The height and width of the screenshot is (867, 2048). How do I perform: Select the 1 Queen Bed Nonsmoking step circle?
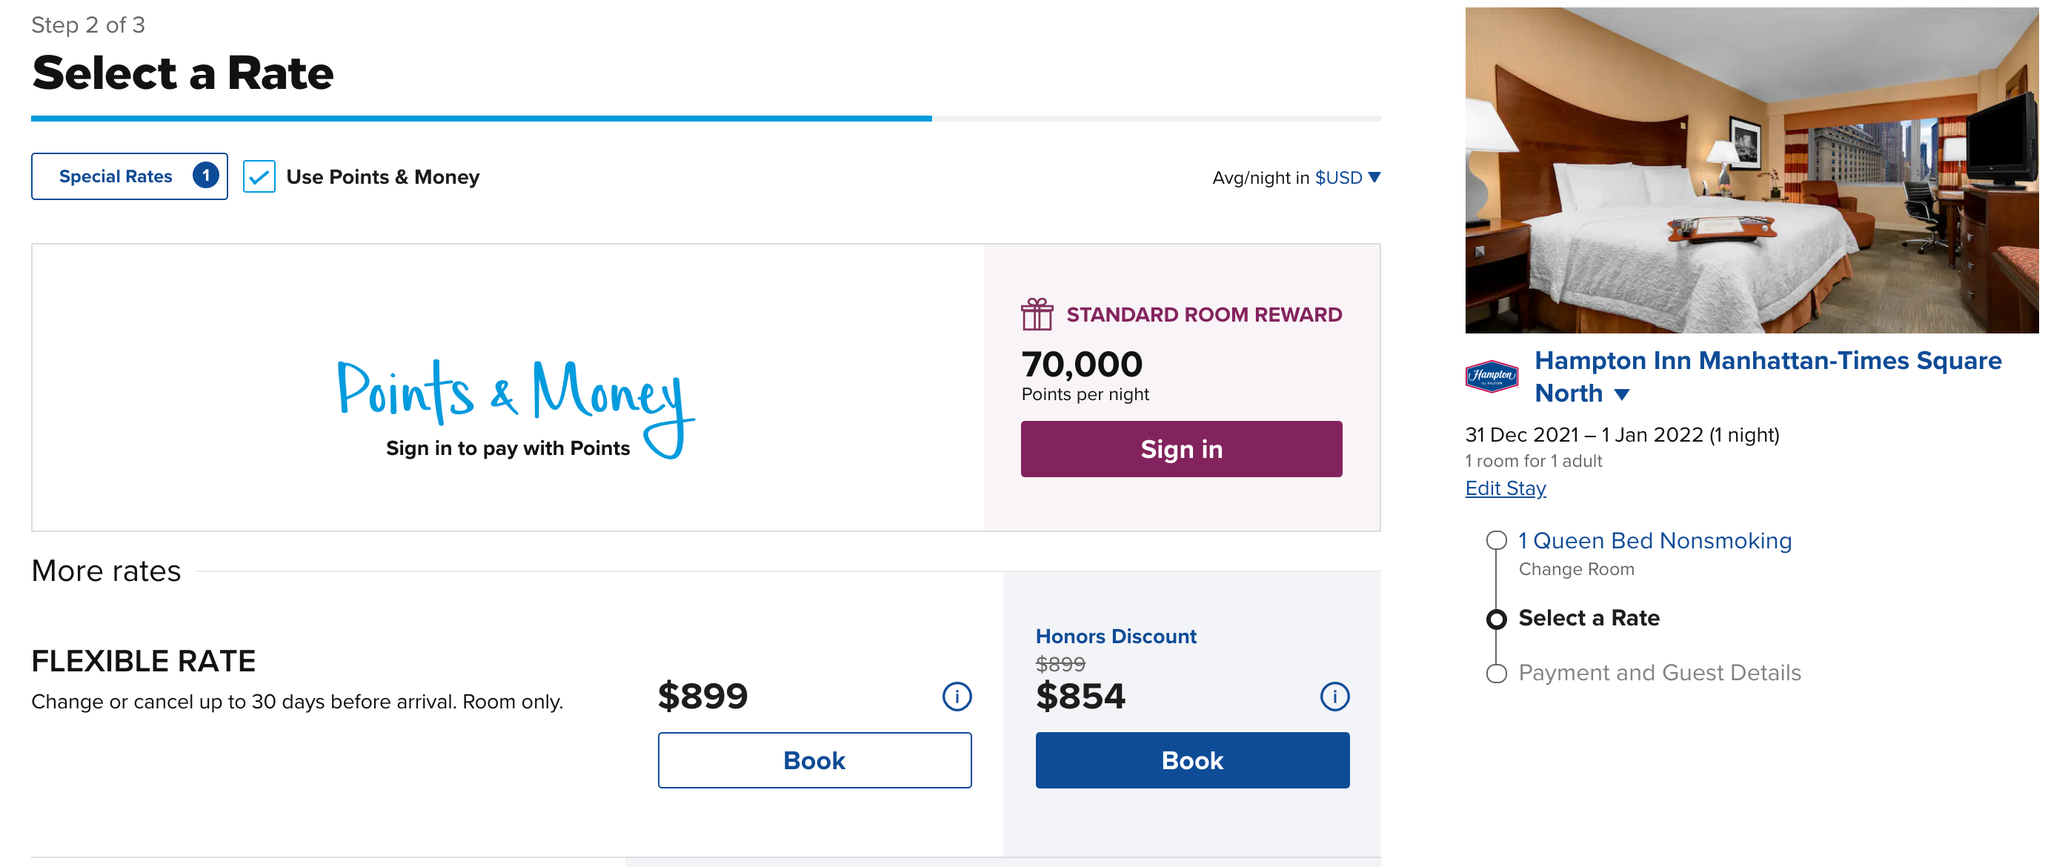[x=1496, y=541]
